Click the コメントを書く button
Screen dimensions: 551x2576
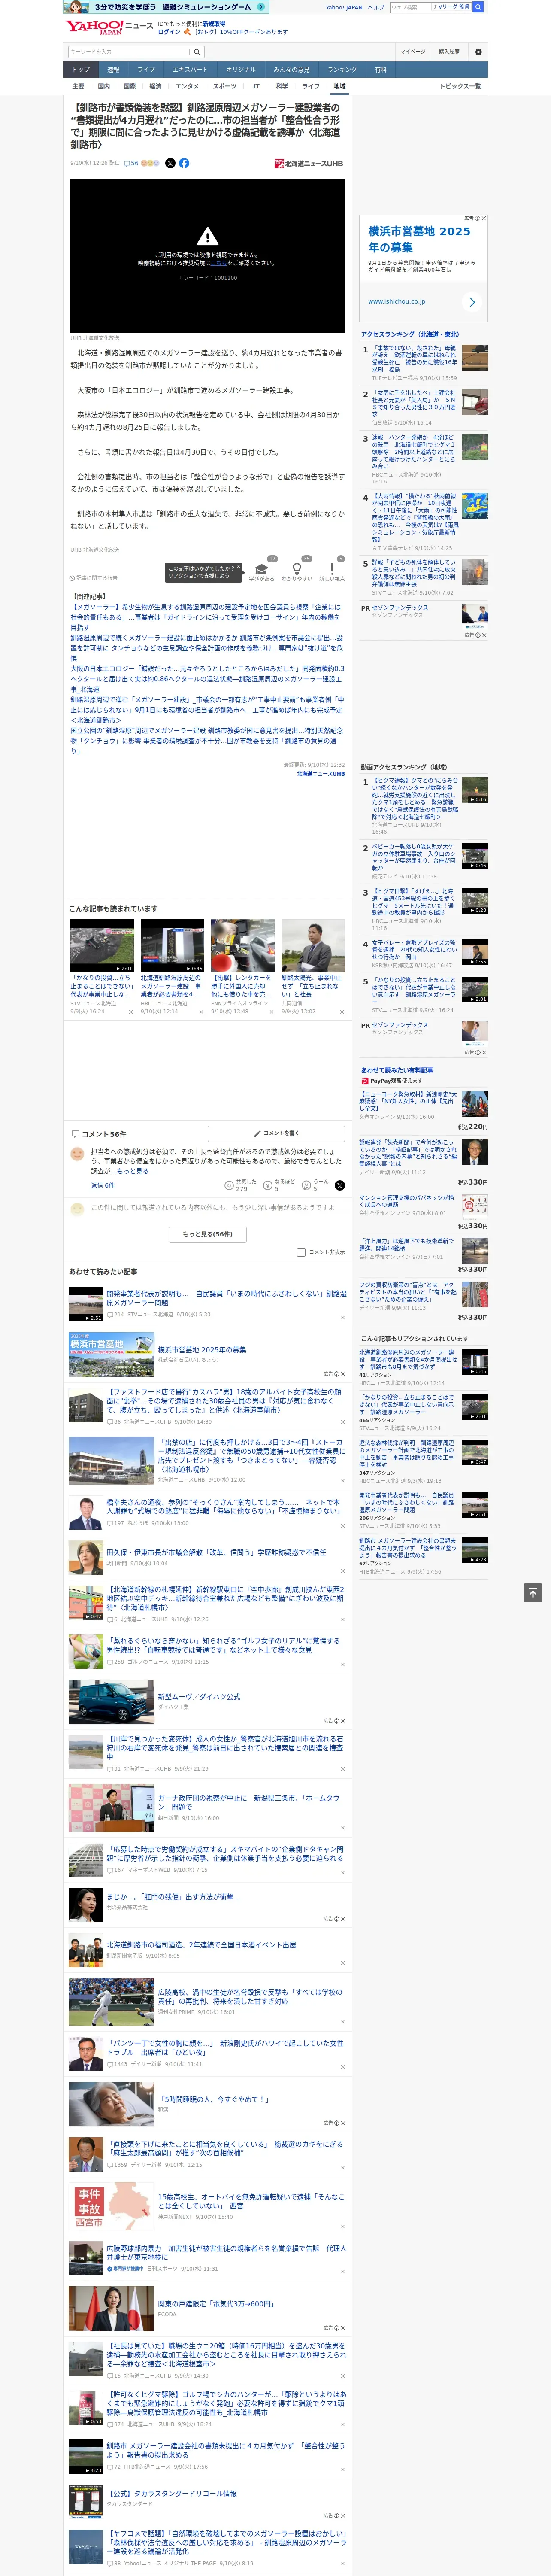pos(276,1133)
